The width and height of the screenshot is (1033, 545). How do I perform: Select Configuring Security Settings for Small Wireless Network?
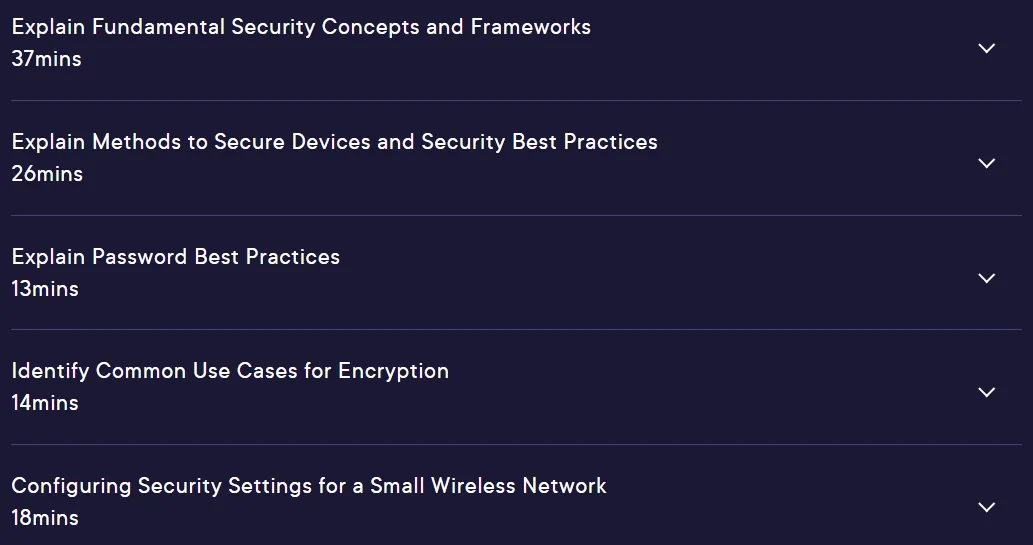[x=309, y=486]
